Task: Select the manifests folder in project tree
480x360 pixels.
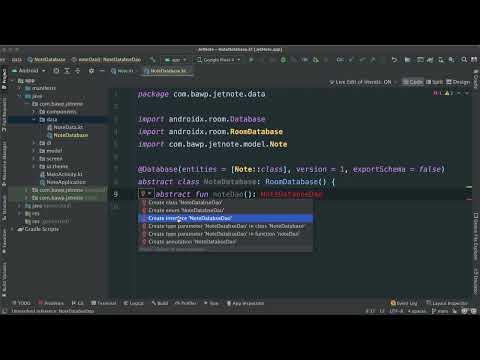Action: [x=41, y=88]
